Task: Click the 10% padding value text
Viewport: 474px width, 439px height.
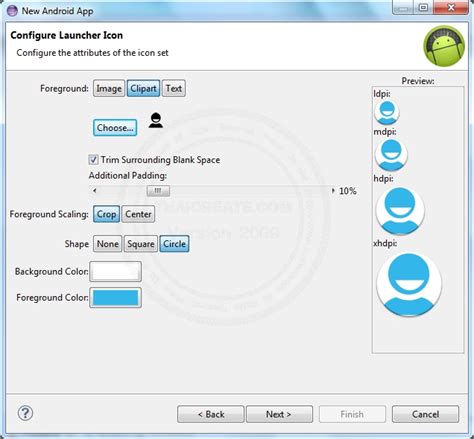Action: [348, 191]
